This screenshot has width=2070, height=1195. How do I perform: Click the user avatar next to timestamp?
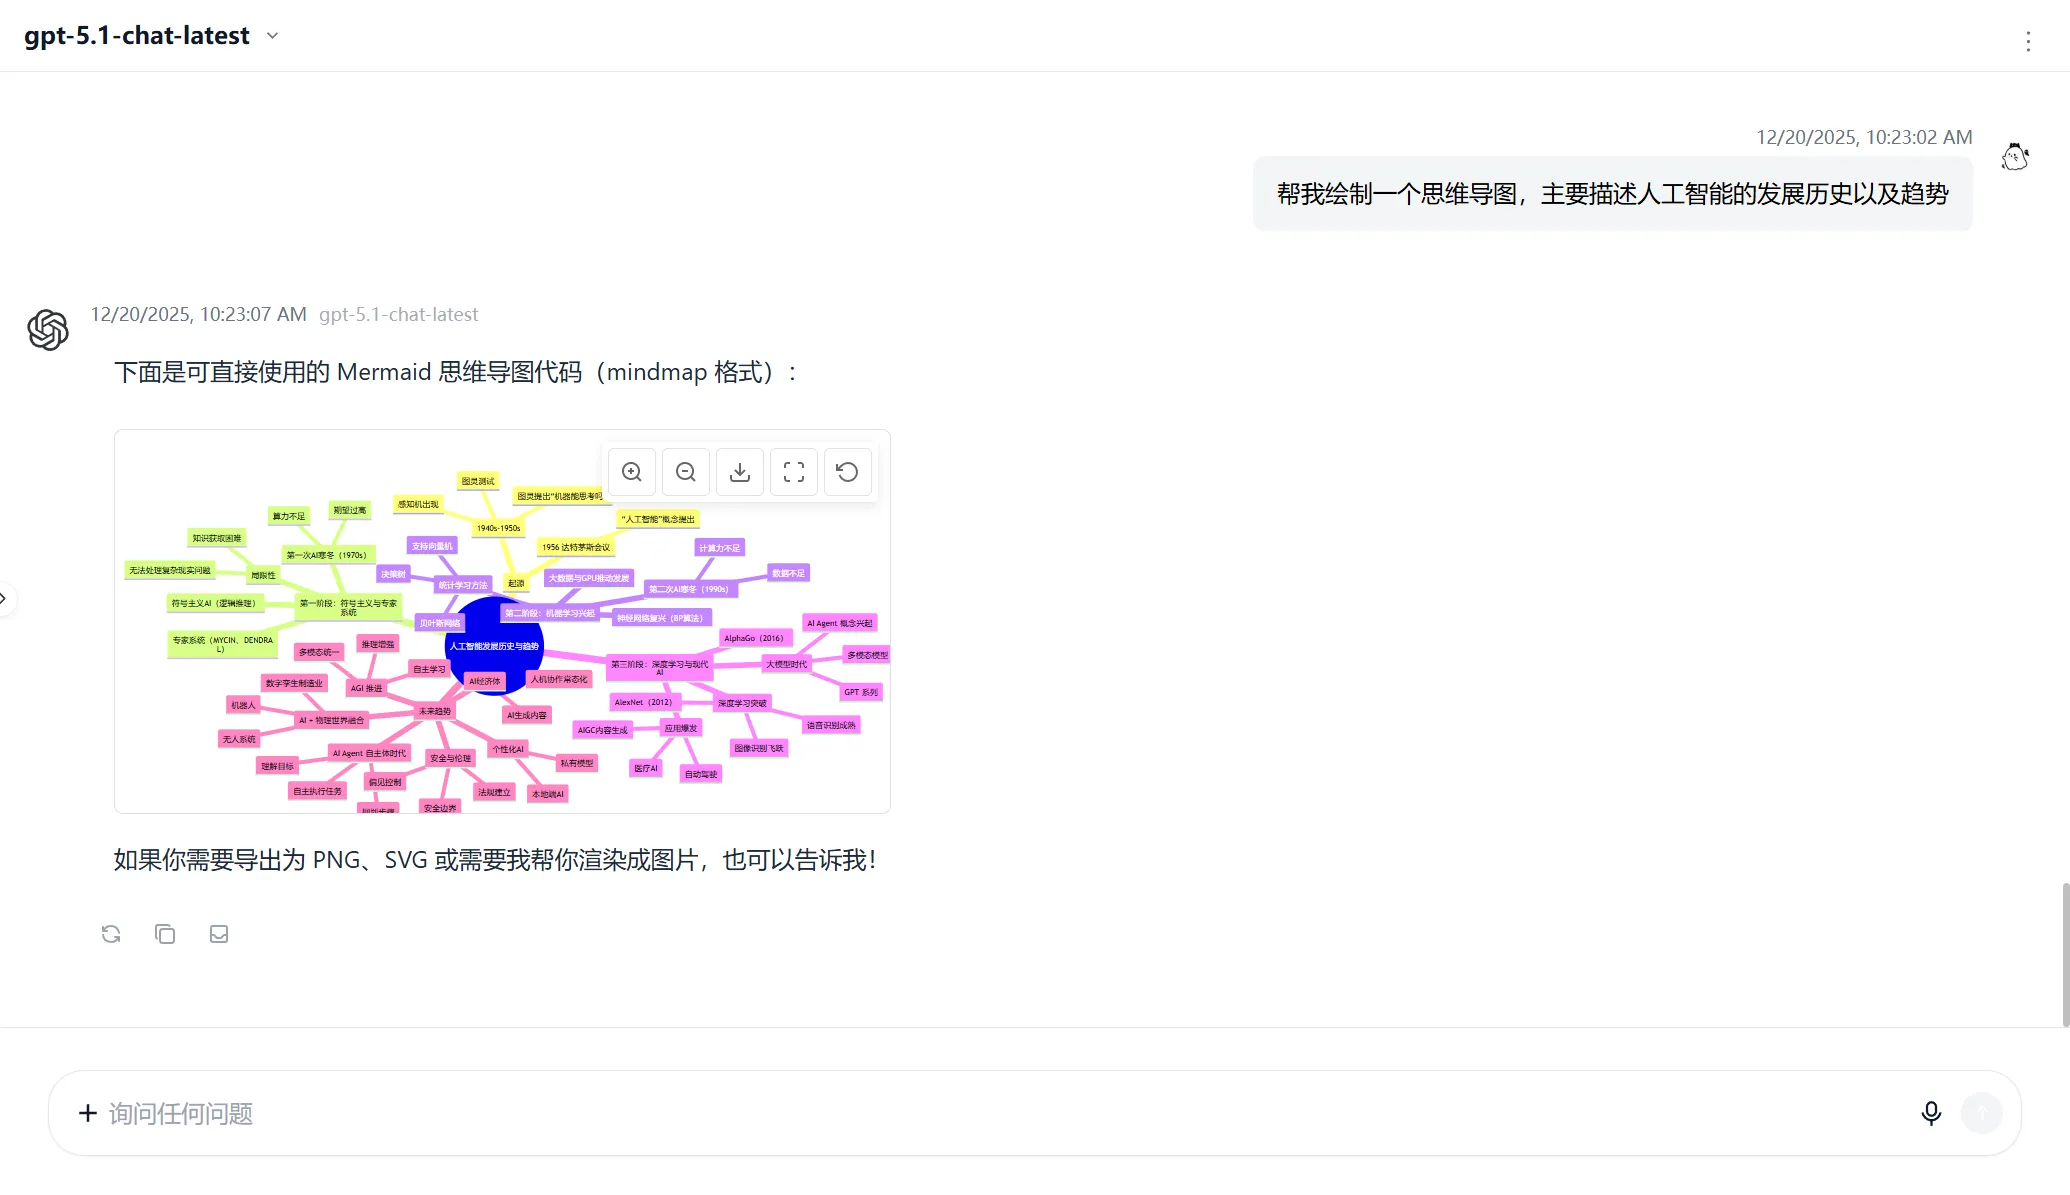[2014, 157]
